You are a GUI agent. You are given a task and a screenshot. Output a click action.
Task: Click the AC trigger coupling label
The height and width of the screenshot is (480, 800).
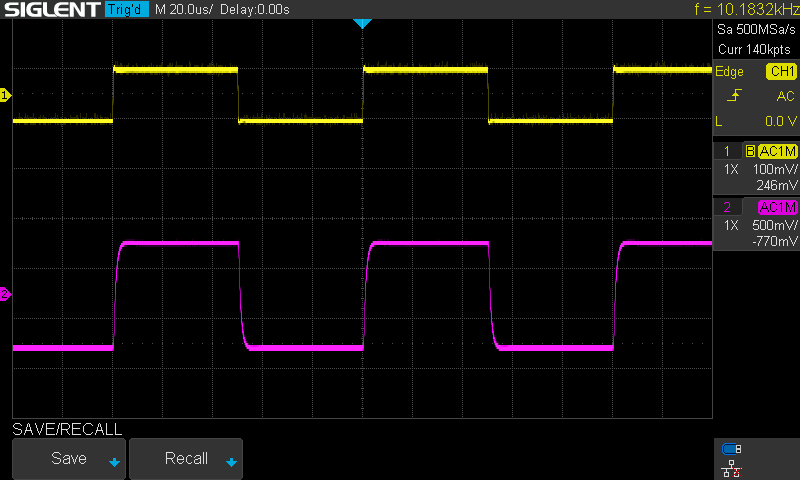[x=785, y=96]
